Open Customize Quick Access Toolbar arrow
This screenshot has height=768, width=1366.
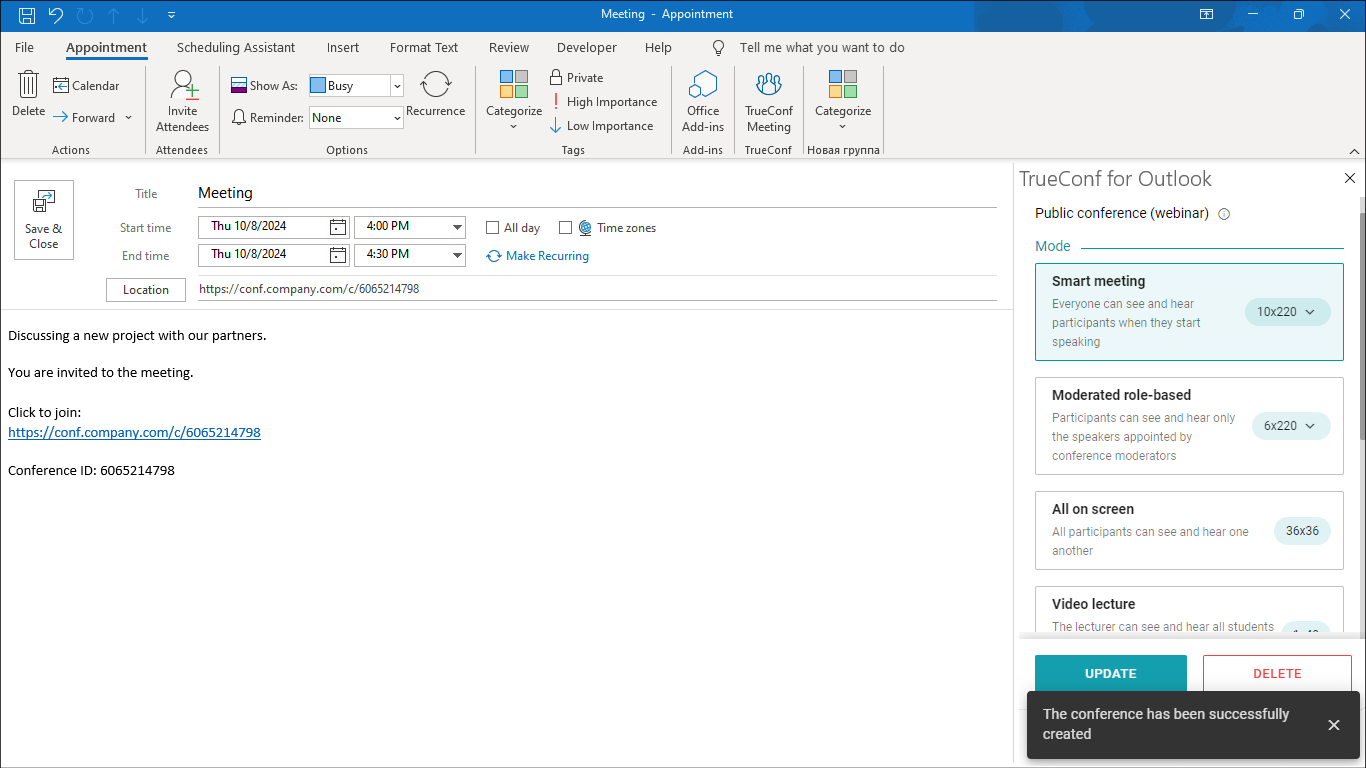click(172, 15)
